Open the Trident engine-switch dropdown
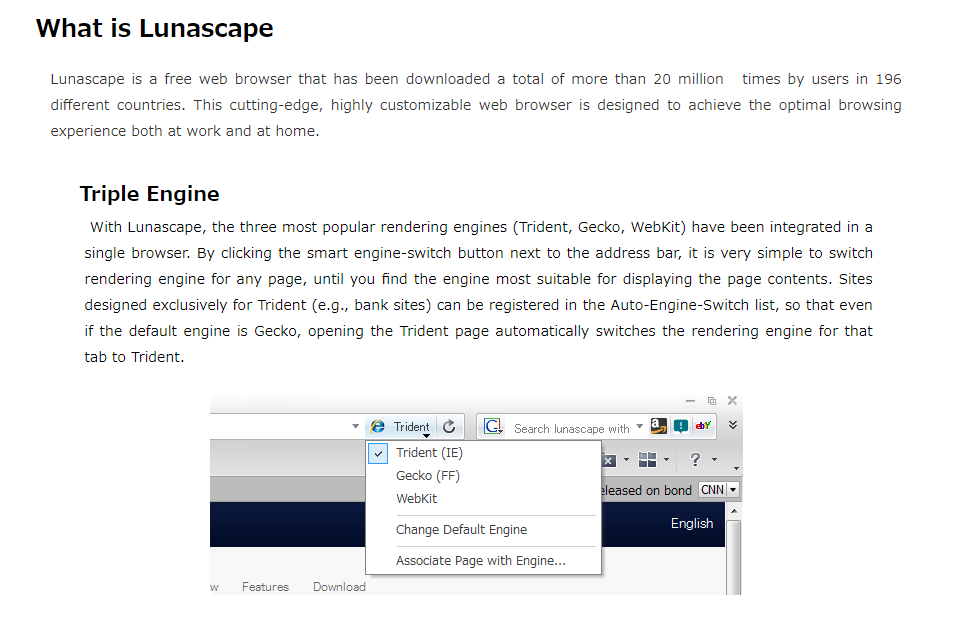 pos(411,427)
